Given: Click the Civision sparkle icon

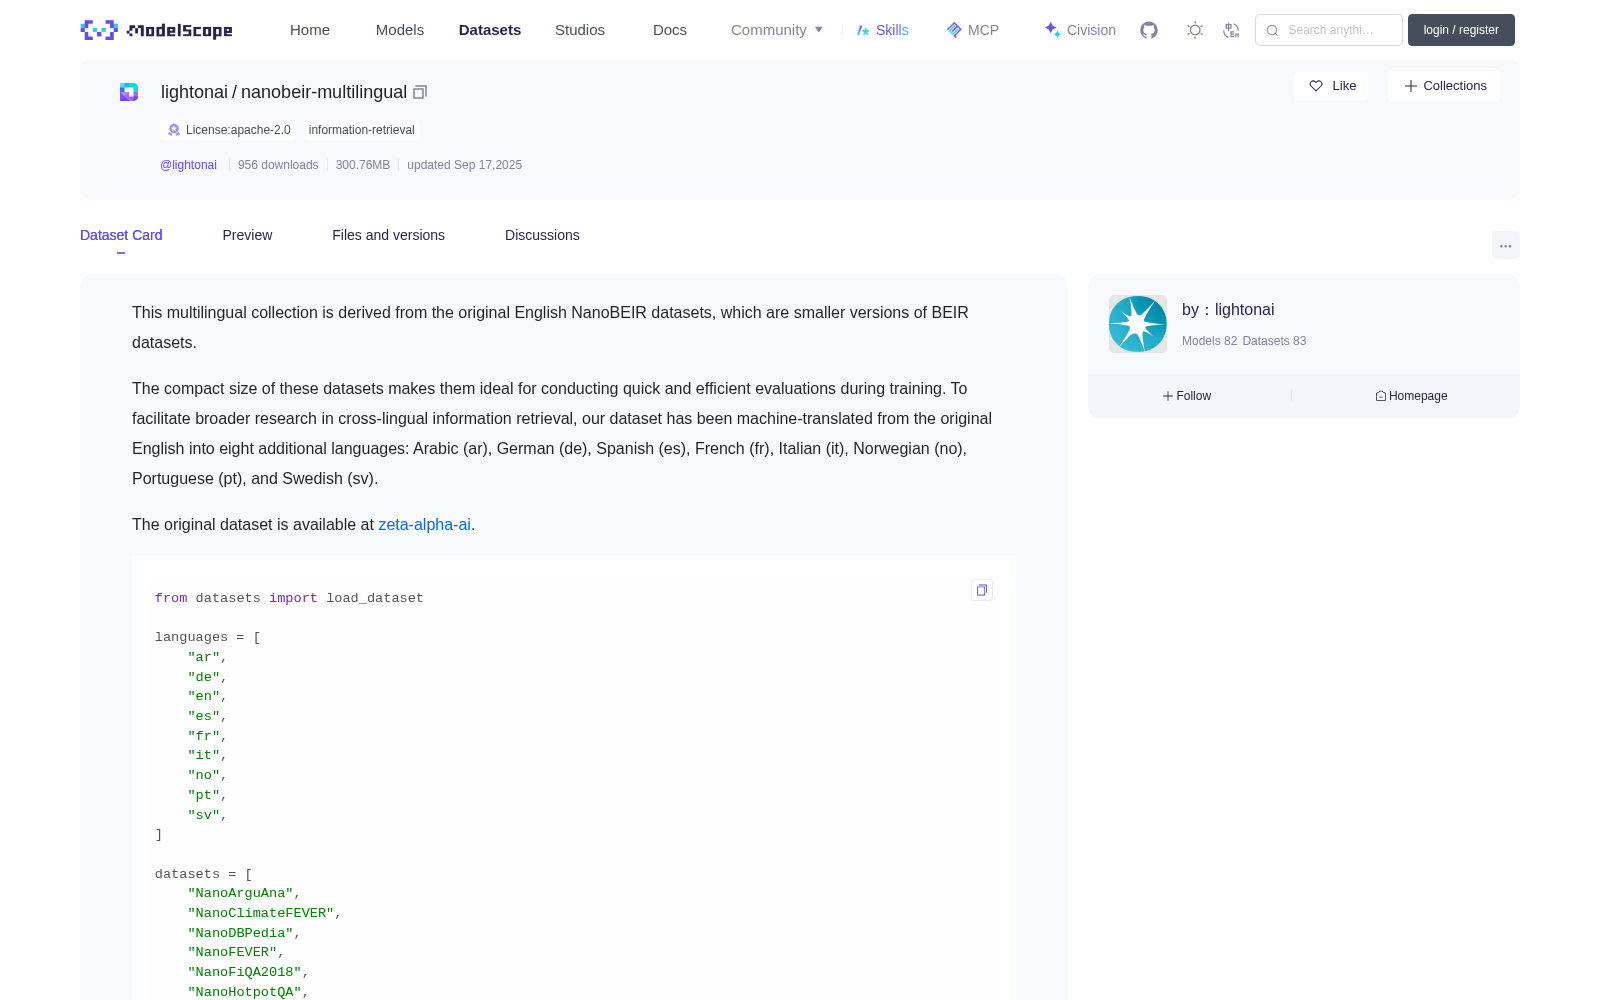Looking at the screenshot, I should (x=1052, y=30).
